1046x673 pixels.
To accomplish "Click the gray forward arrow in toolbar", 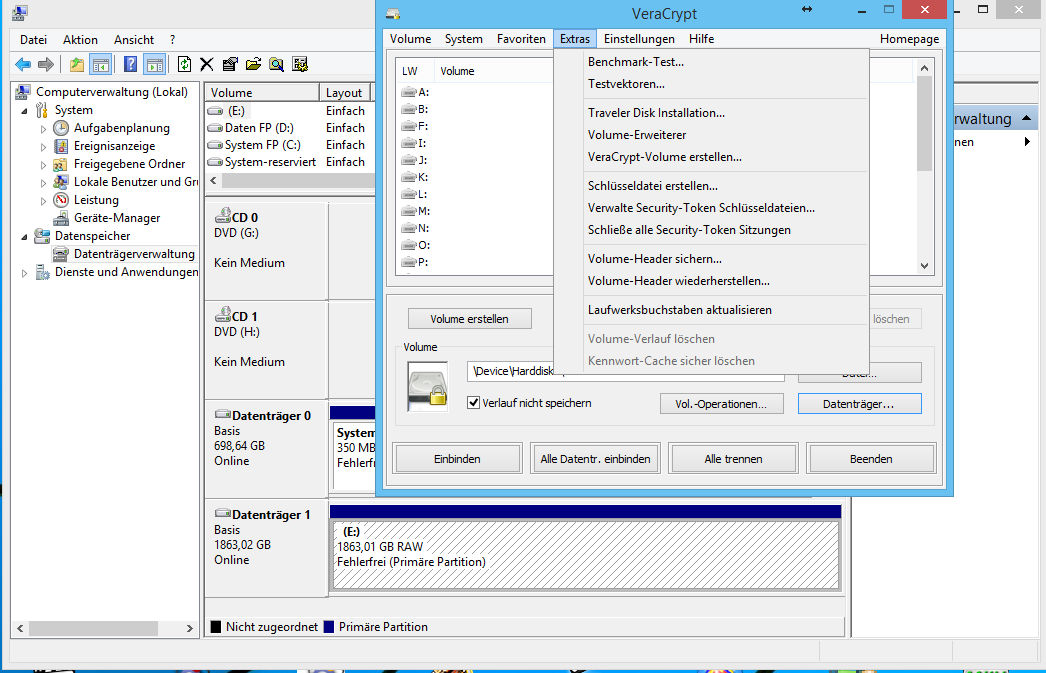I will [45, 65].
